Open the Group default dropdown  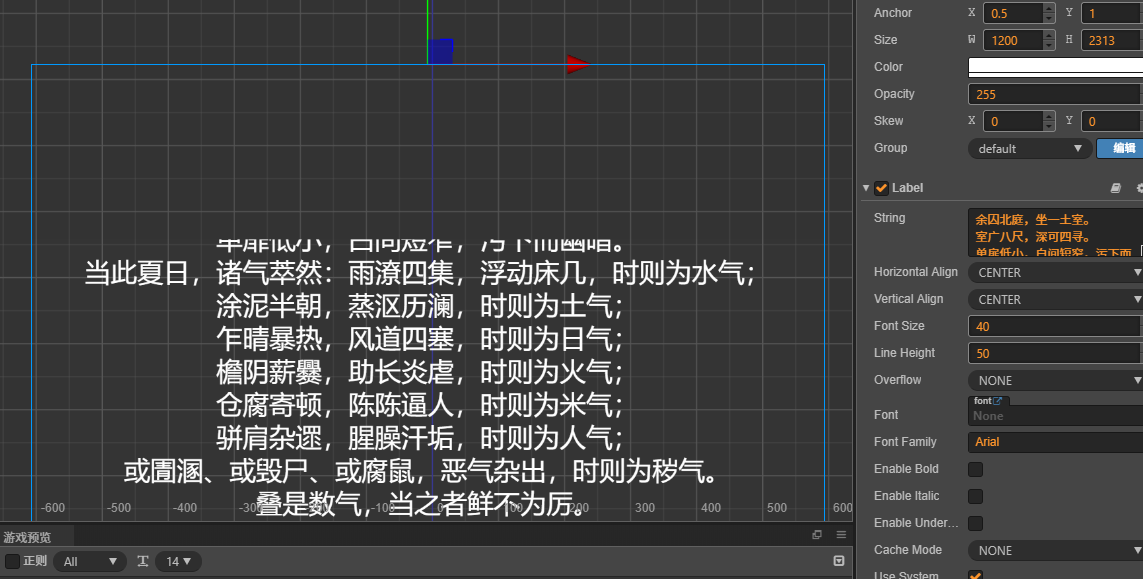coord(1030,148)
